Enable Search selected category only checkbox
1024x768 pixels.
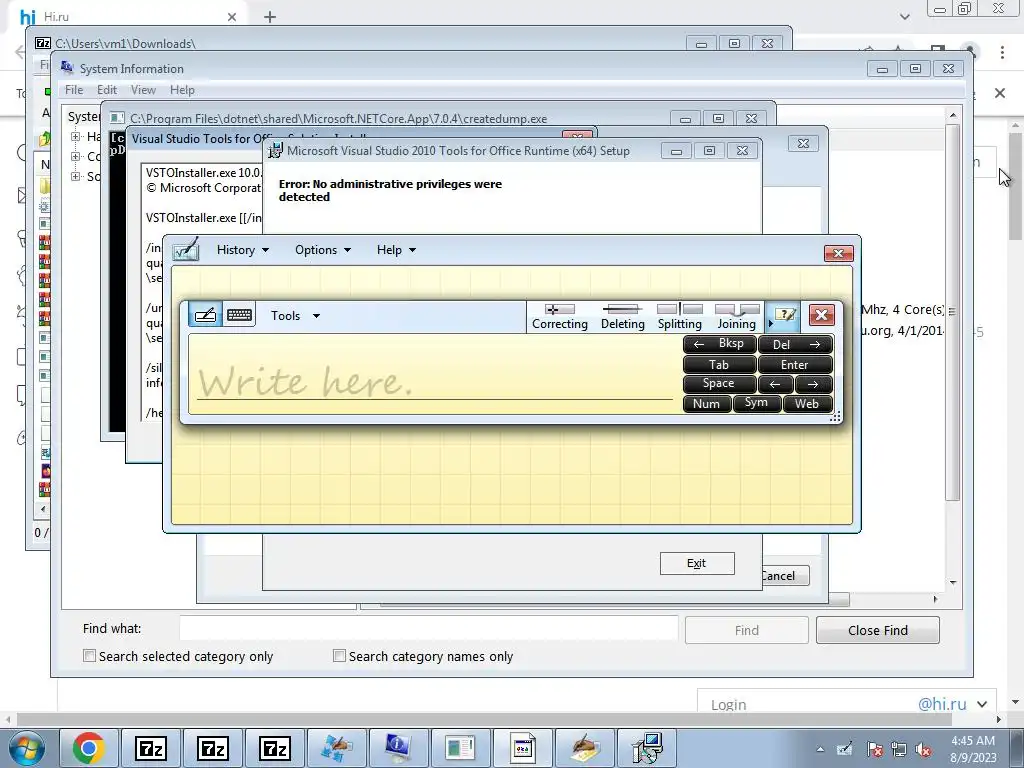pyautogui.click(x=89, y=656)
